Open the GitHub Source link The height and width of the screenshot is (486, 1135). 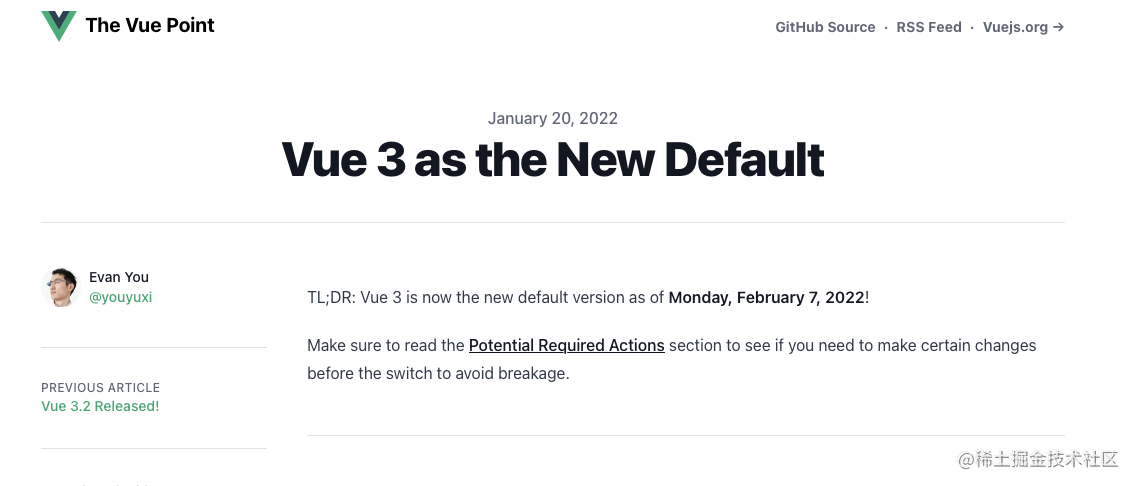pyautogui.click(x=825, y=28)
